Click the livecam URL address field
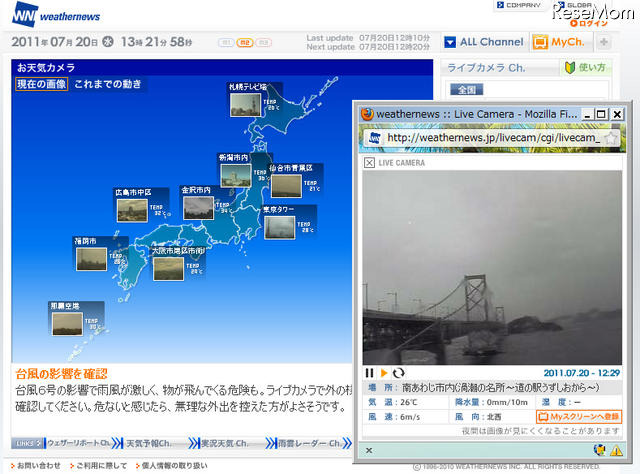 point(493,138)
